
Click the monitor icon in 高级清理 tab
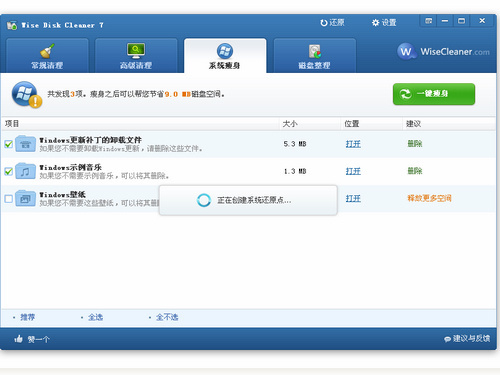coord(136,51)
